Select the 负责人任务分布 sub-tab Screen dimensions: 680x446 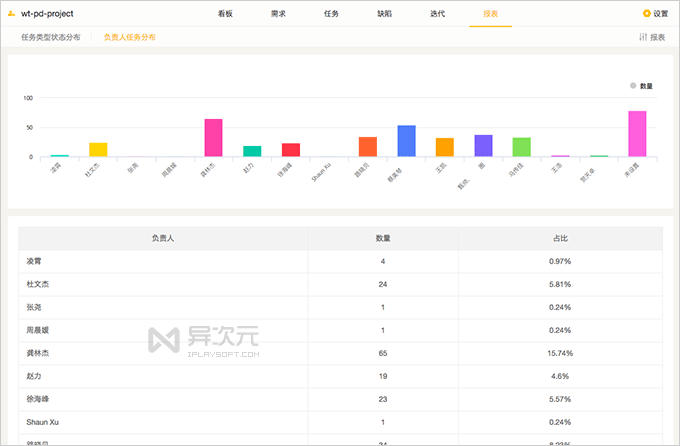(130, 37)
